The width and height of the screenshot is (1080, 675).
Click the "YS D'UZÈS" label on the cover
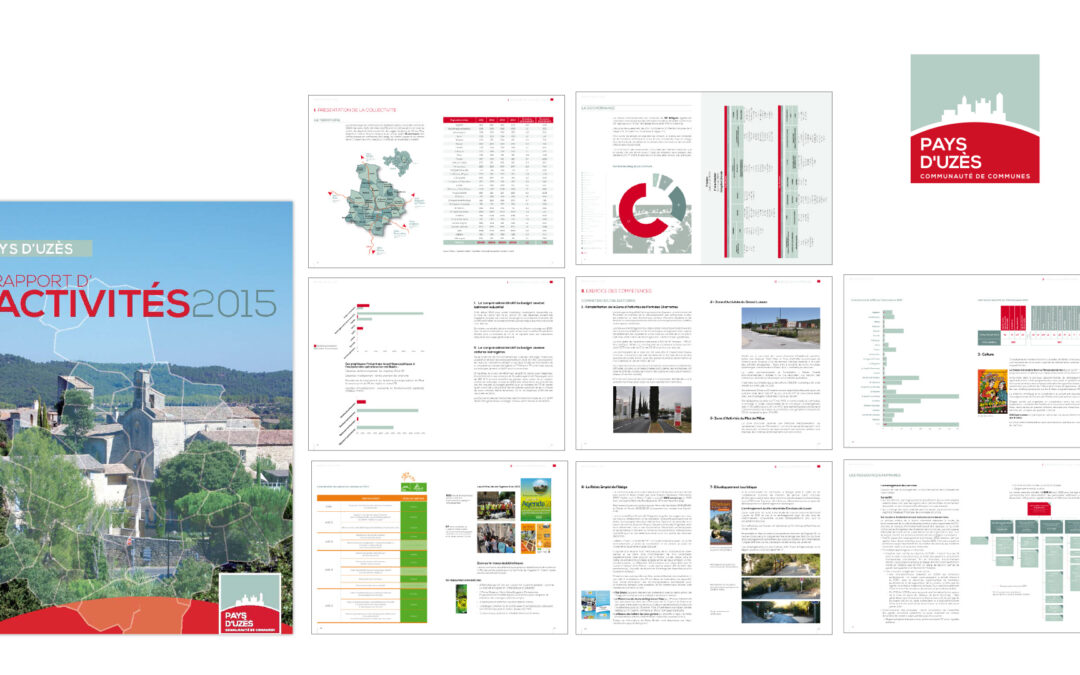click(x=45, y=249)
